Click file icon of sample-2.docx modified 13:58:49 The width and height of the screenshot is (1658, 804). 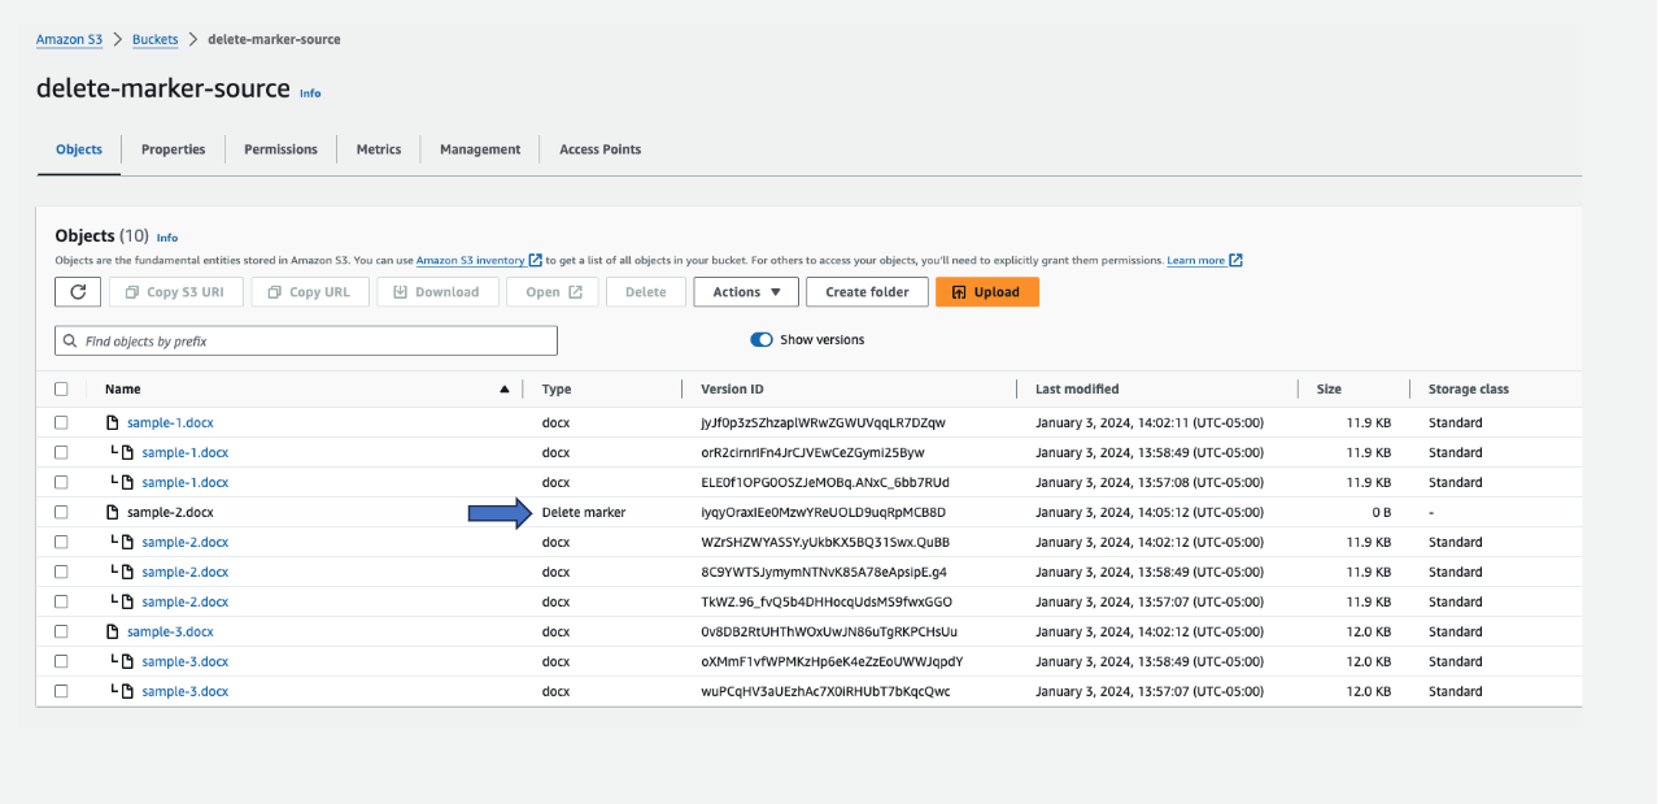click(x=127, y=573)
